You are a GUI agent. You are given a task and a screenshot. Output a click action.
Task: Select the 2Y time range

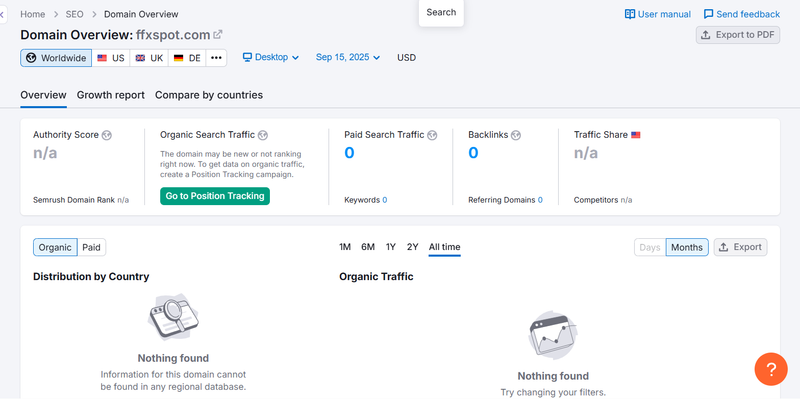(x=413, y=247)
